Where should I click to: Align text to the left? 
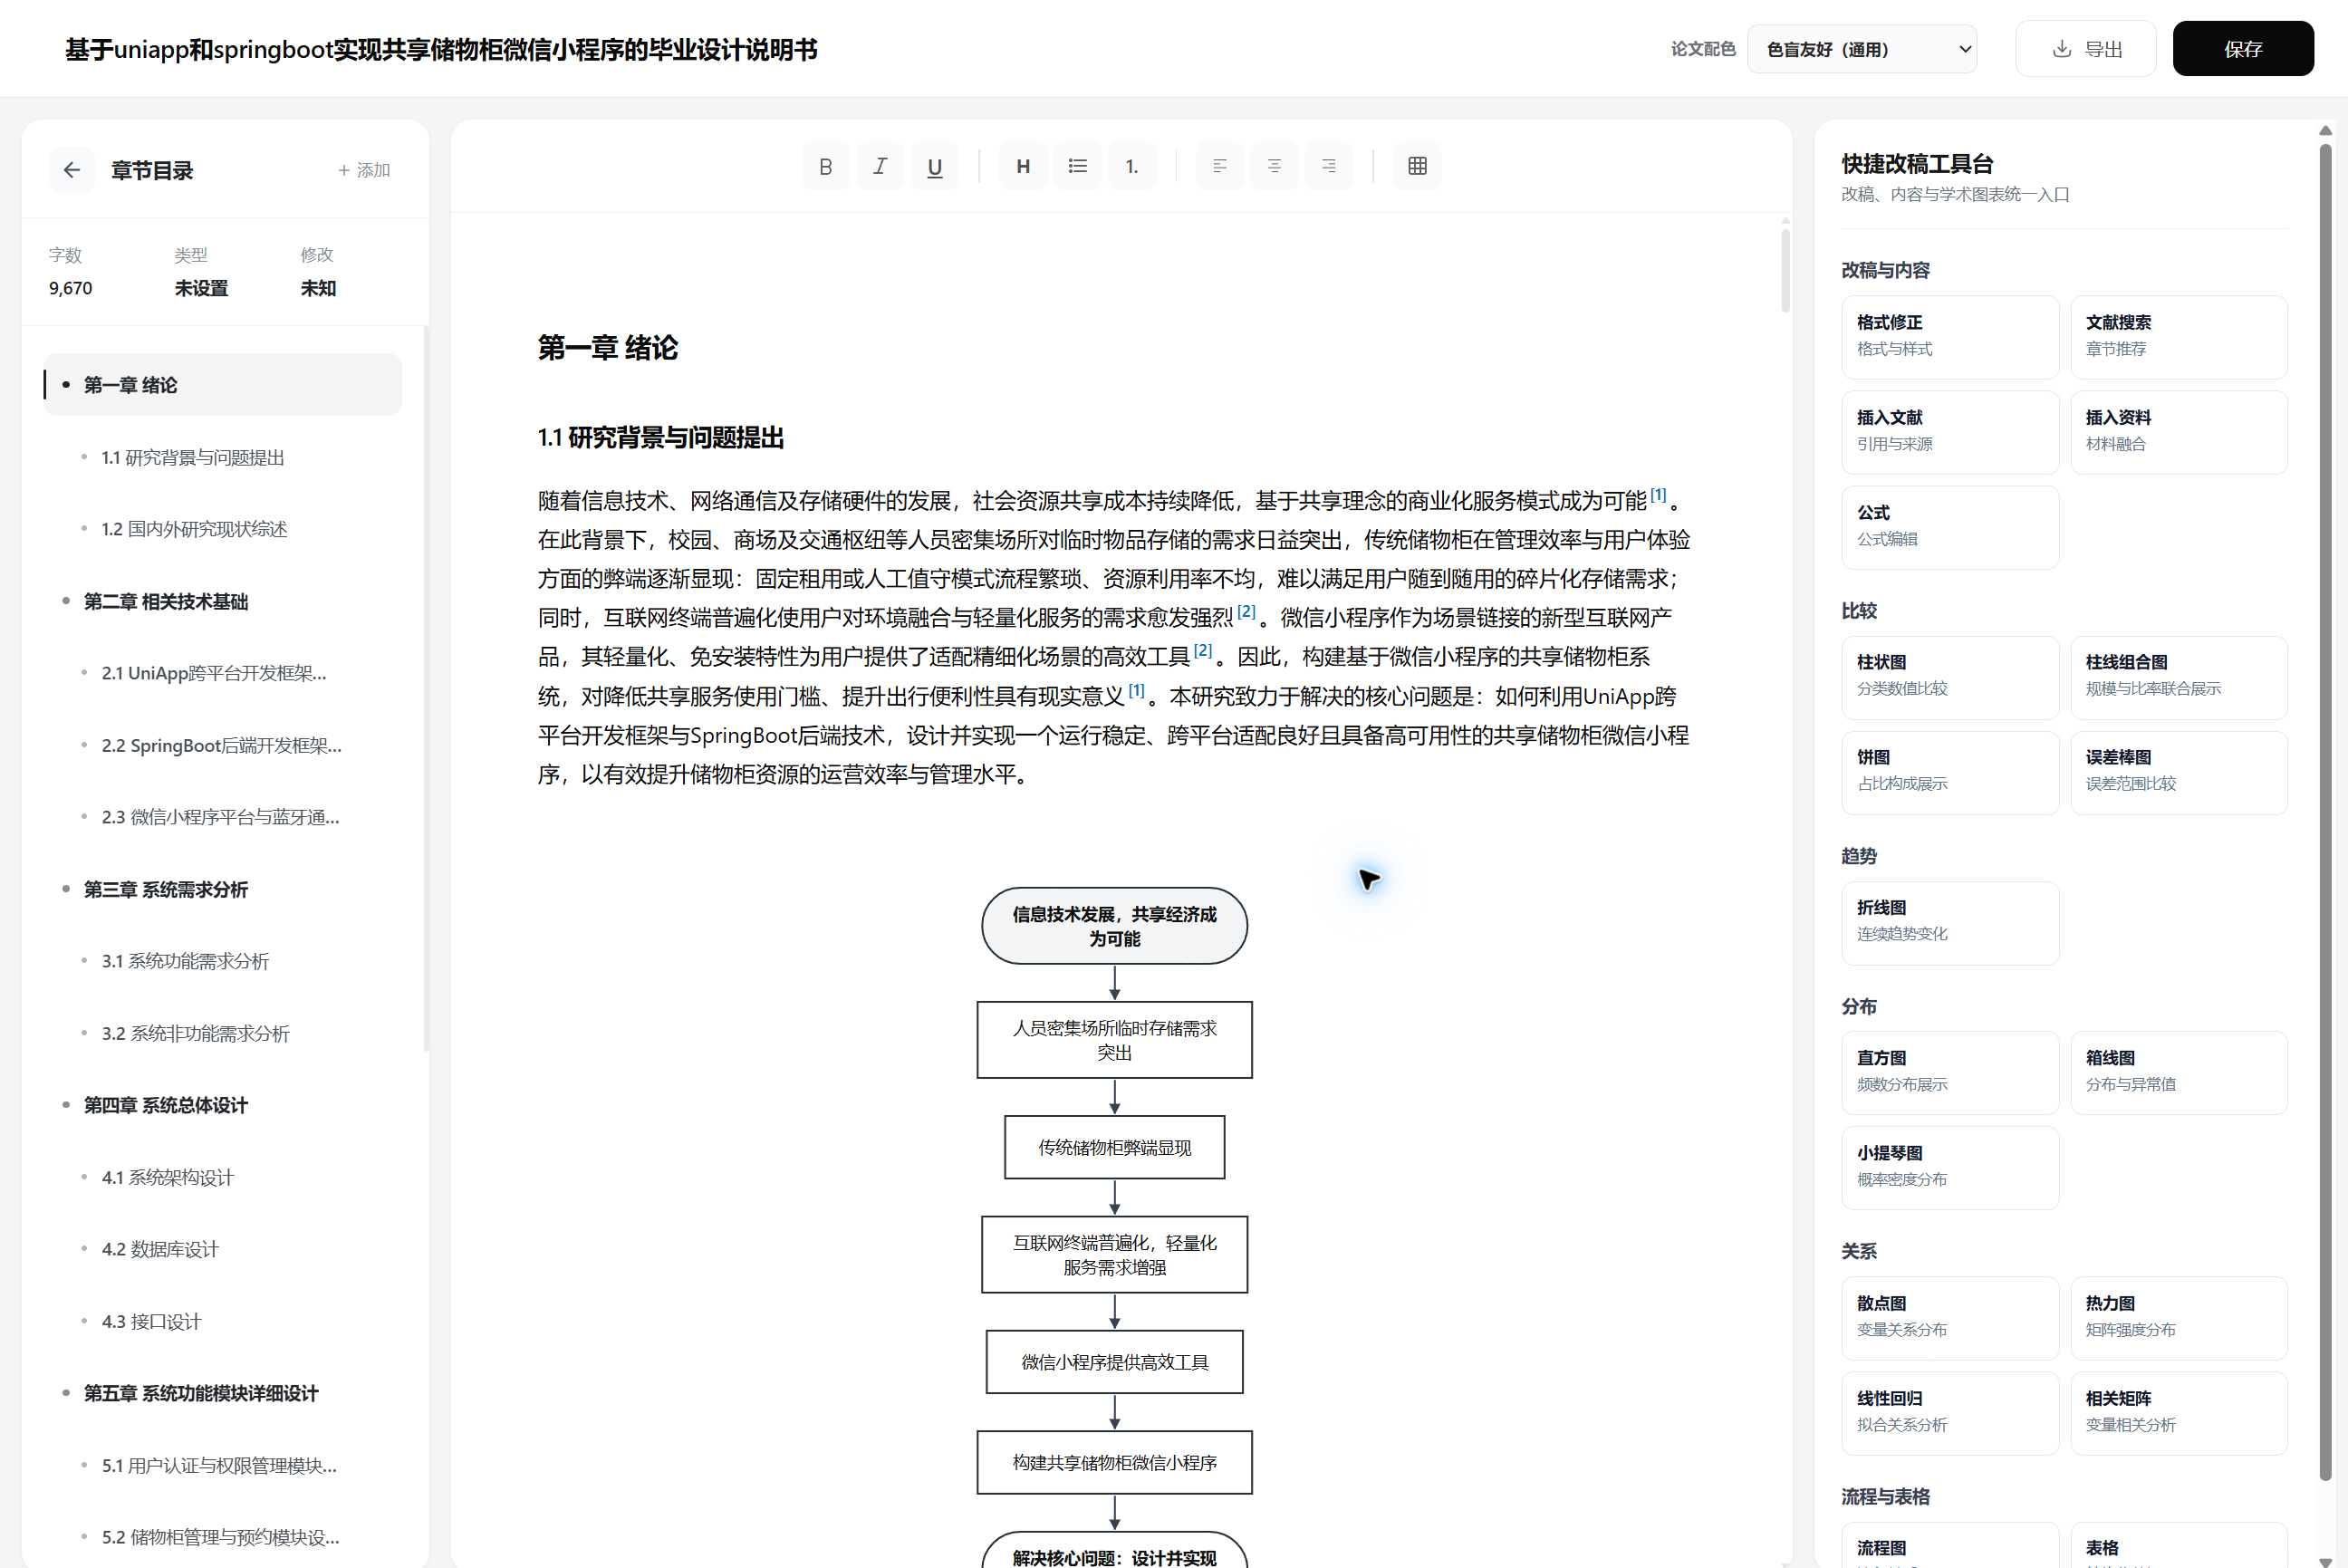coord(1220,166)
